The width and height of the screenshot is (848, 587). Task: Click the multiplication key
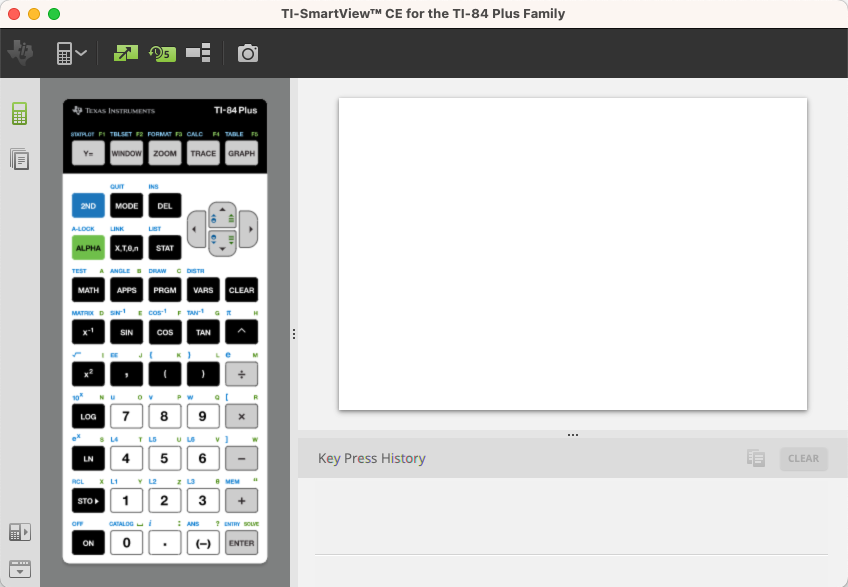(242, 416)
